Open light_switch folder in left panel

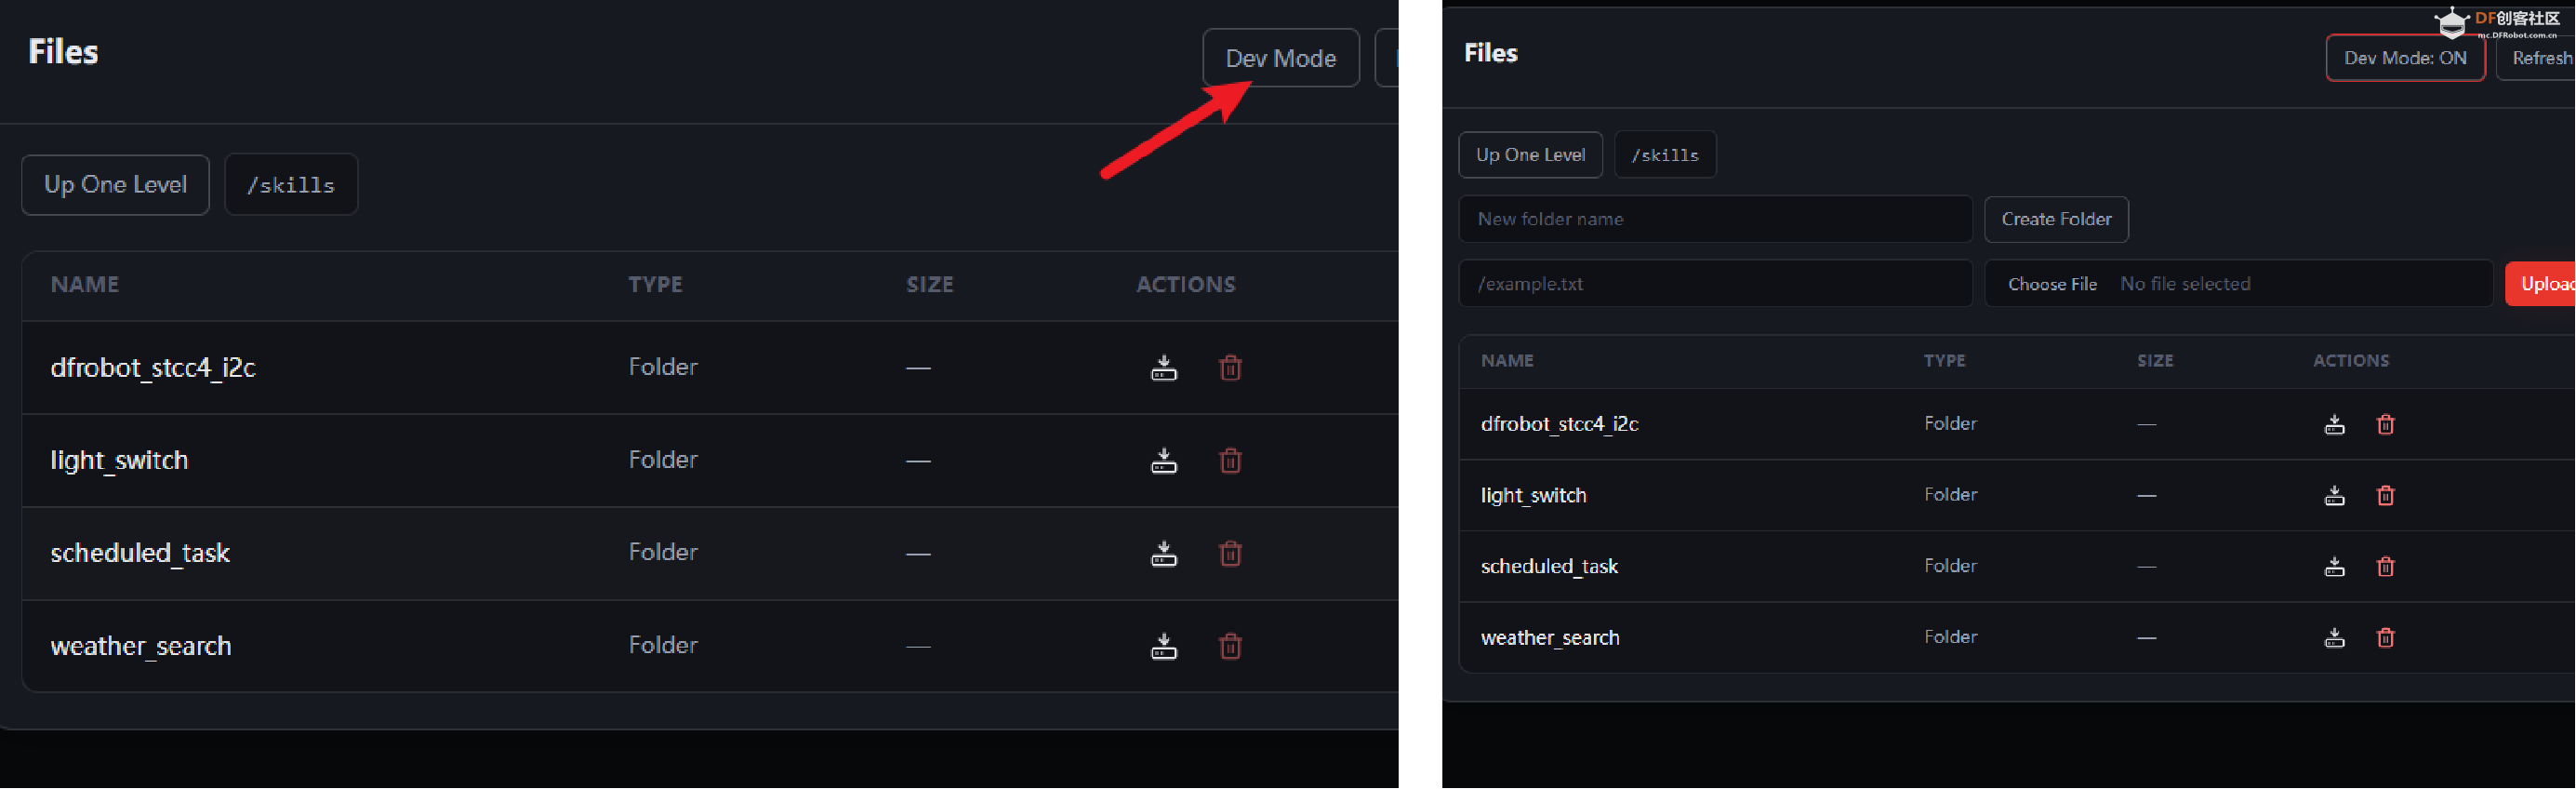[x=119, y=461]
